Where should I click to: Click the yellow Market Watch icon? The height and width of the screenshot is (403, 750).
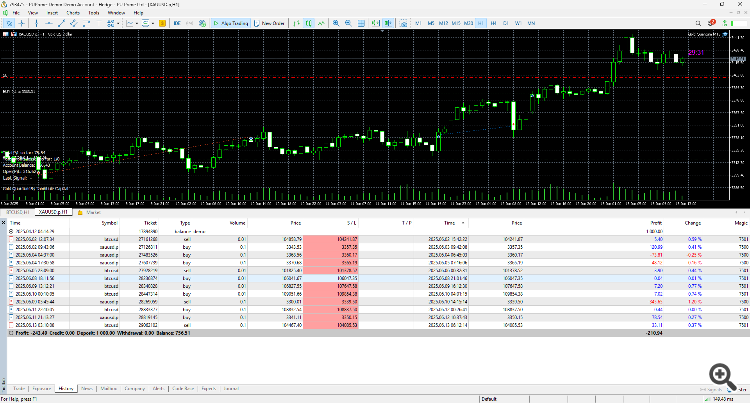click(x=162, y=23)
